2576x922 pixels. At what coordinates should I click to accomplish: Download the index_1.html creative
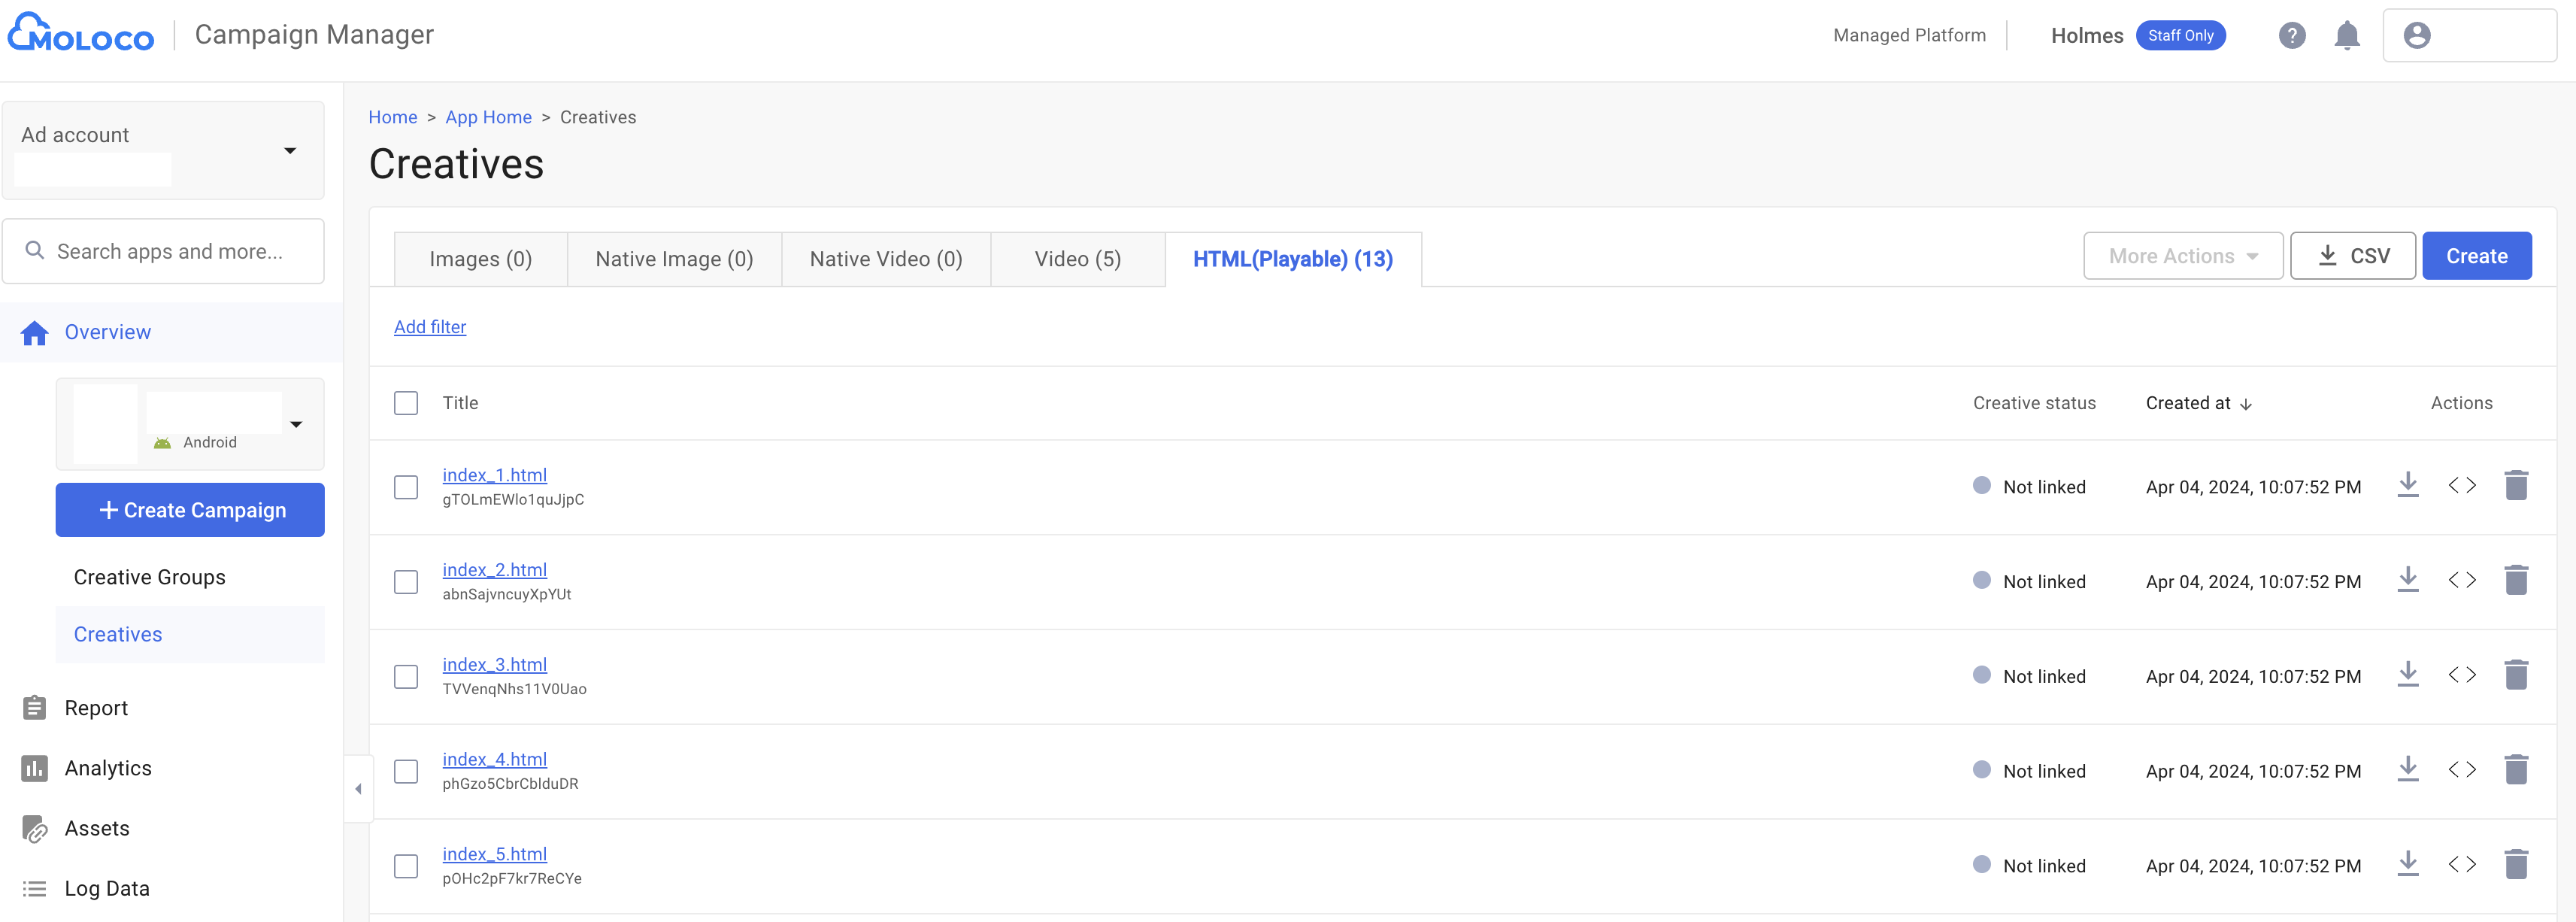(x=2409, y=484)
